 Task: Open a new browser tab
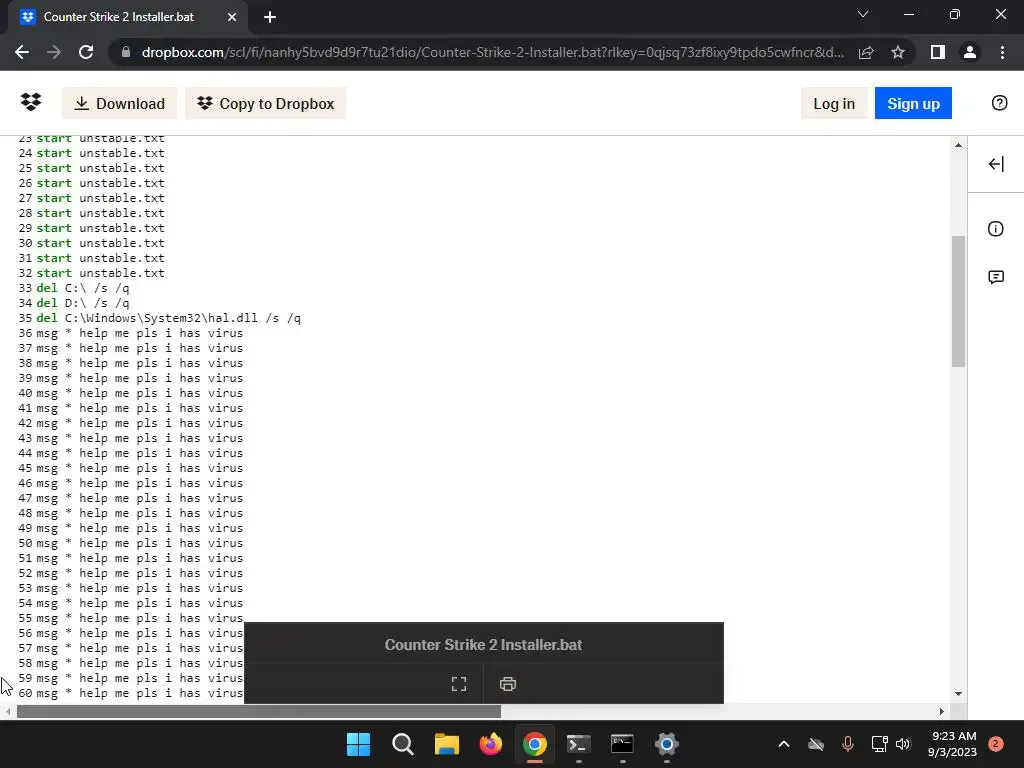coord(270,17)
